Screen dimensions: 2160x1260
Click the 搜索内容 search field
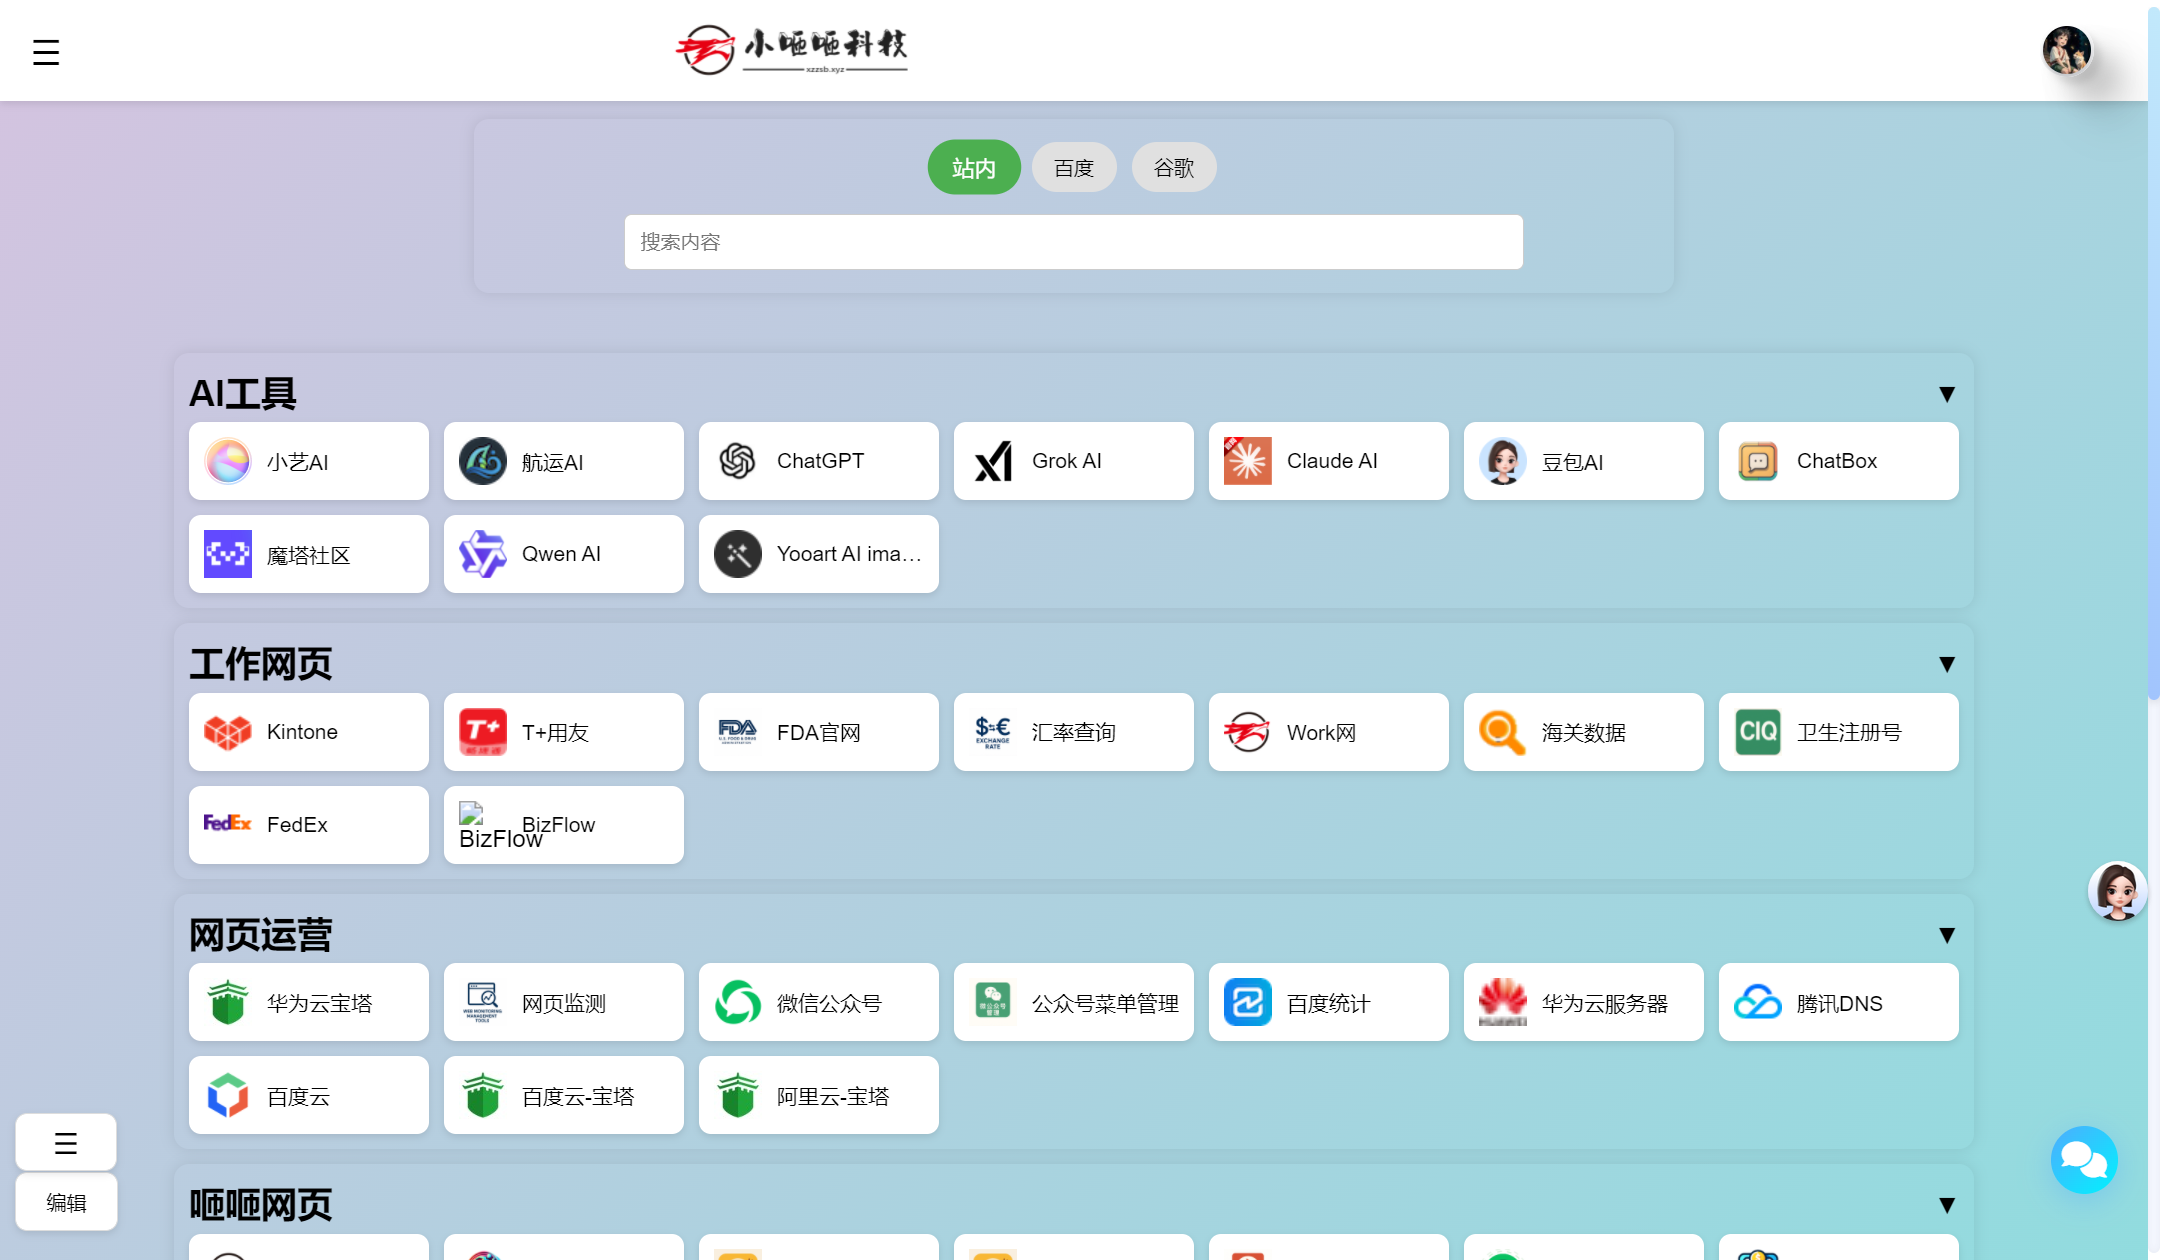tap(1073, 242)
